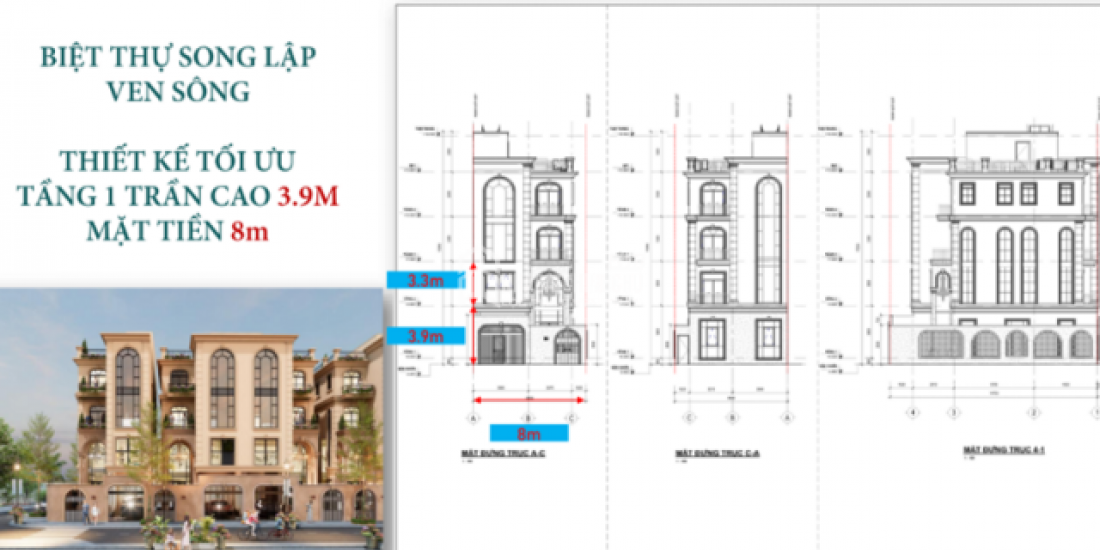Click axis marker B under C-A elevation
Image resolution: width=1100 pixels, height=550 pixels.
(733, 418)
